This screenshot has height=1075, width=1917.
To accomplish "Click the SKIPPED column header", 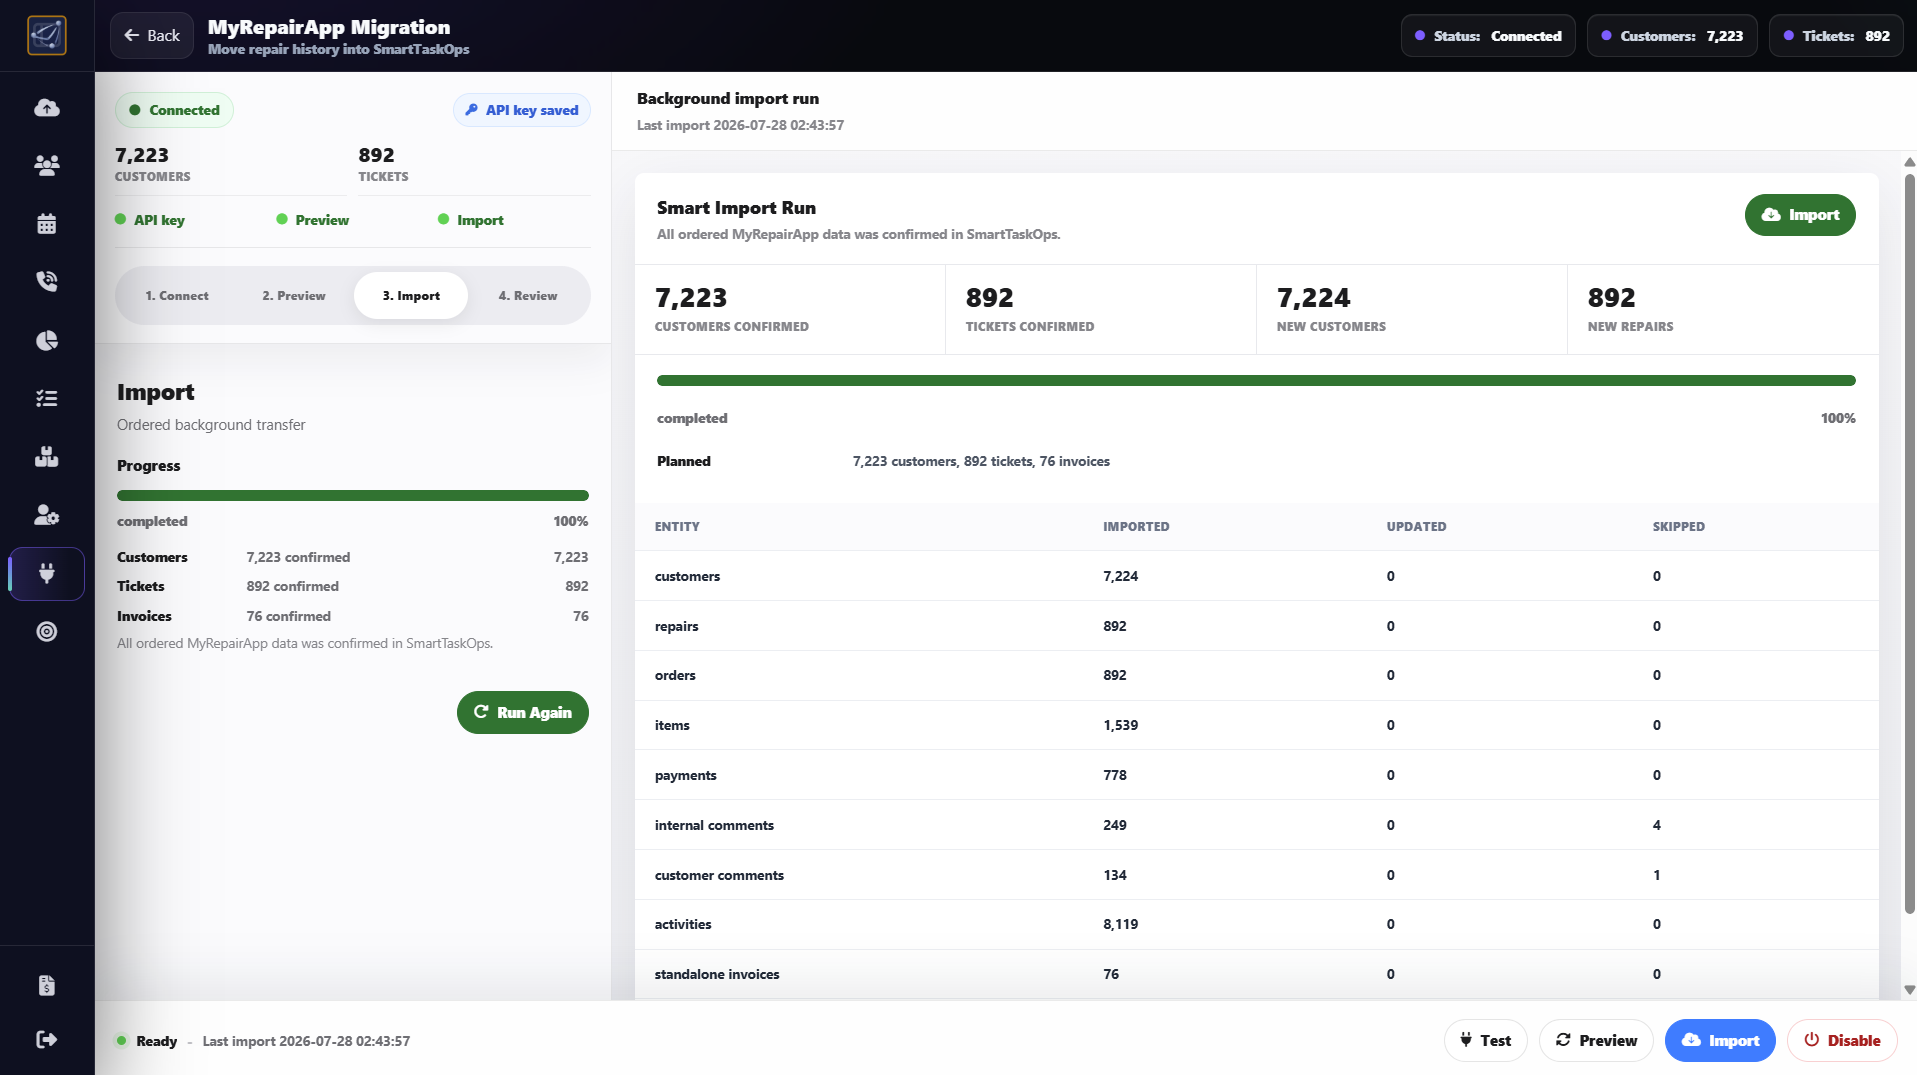I will pyautogui.click(x=1678, y=527).
